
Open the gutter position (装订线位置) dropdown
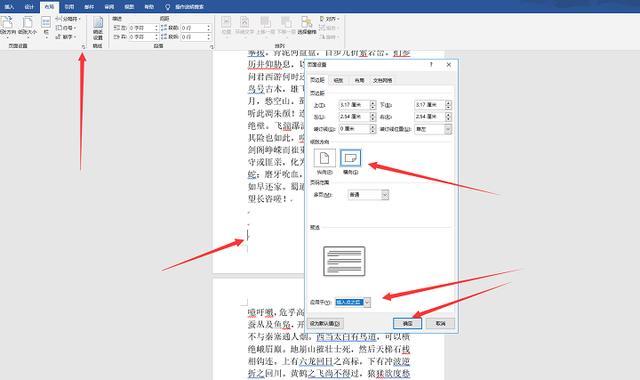[448, 129]
